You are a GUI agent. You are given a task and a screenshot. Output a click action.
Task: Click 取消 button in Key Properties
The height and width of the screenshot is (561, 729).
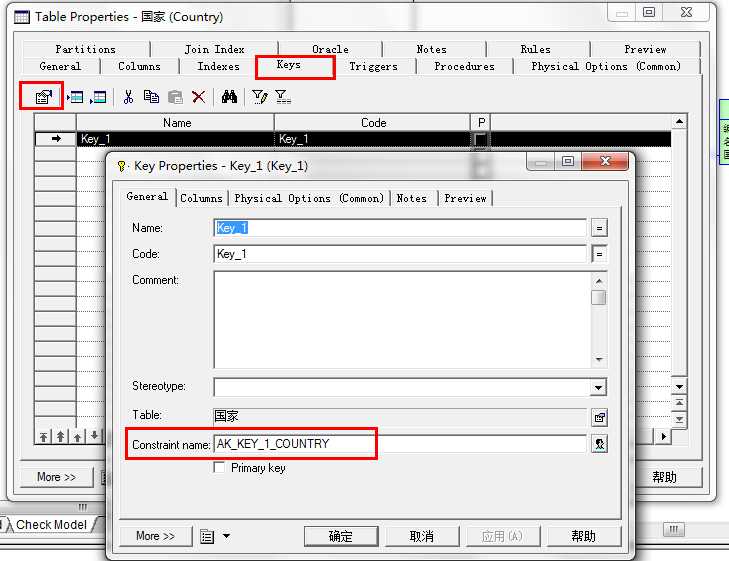422,536
